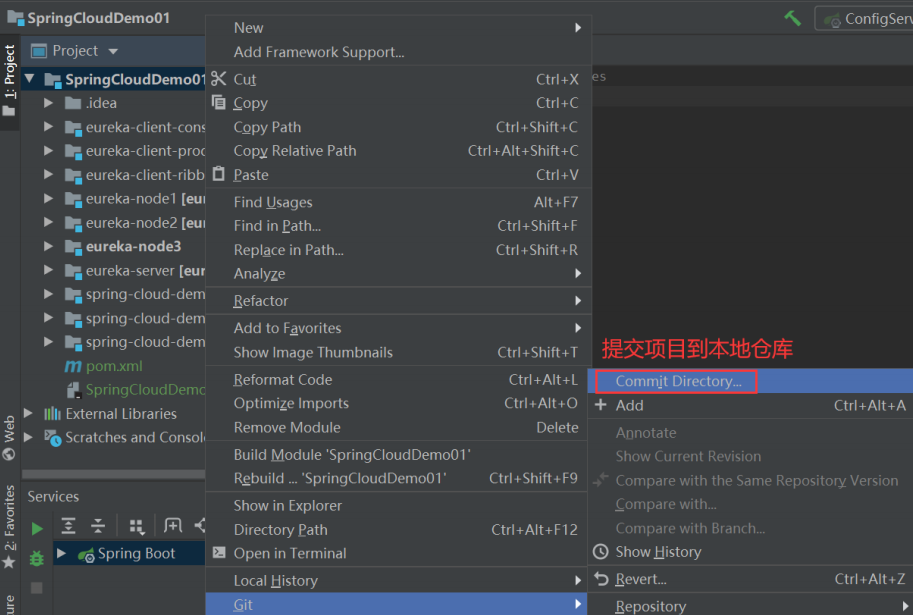
Task: Click the Paste clipboard icon
Action: [x=218, y=174]
